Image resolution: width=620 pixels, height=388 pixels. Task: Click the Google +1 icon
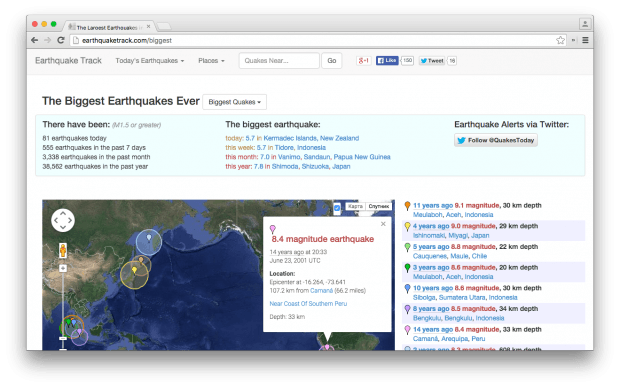click(x=363, y=61)
